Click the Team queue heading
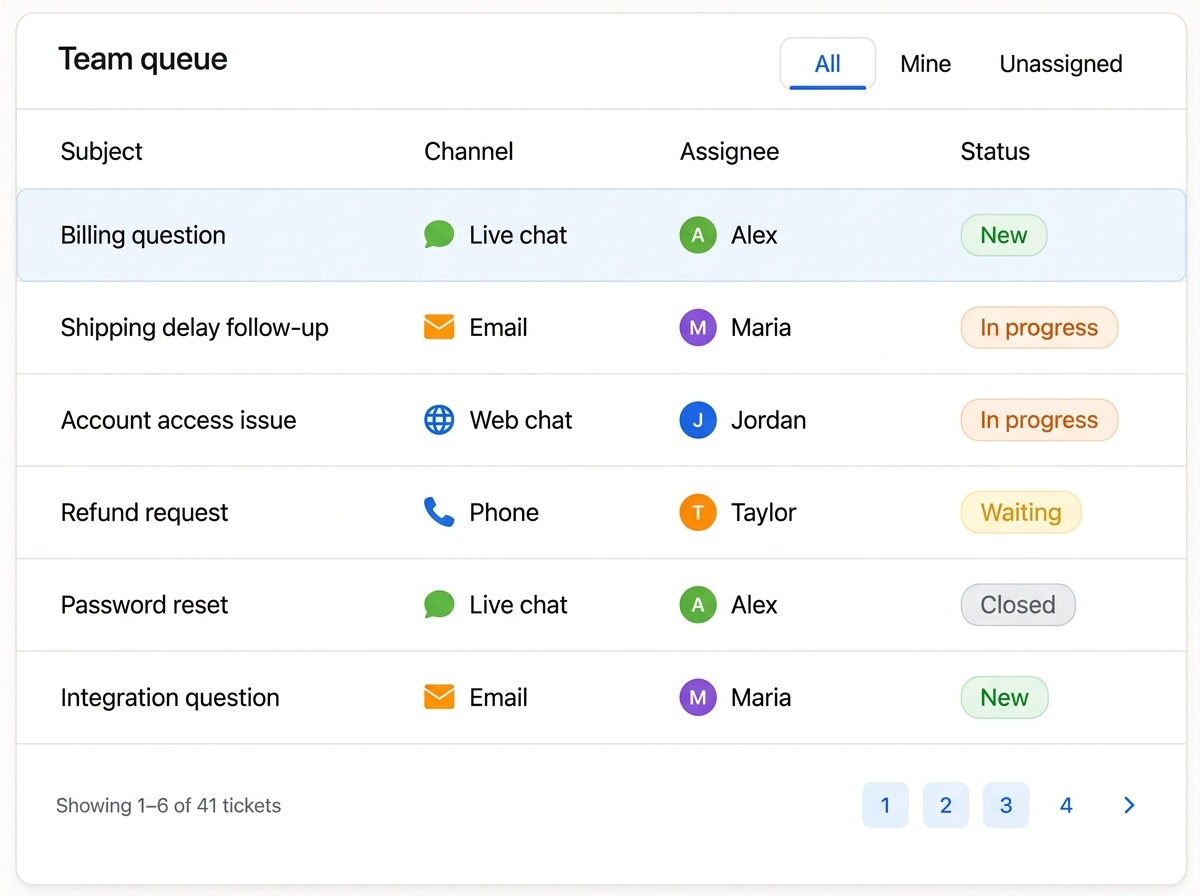1200x896 pixels. 143,59
